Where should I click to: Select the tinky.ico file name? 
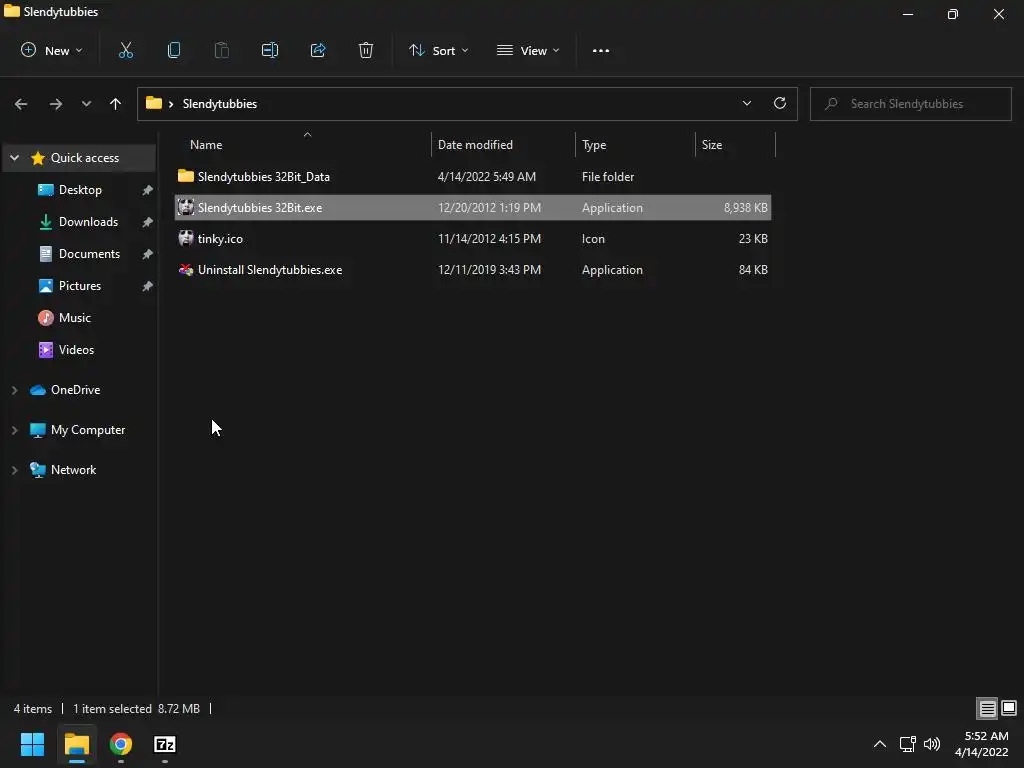[220, 238]
